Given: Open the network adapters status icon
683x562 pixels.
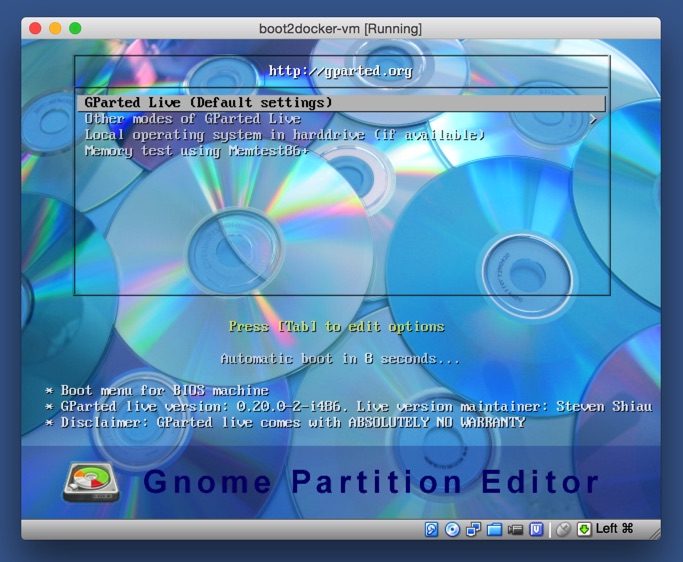Looking at the screenshot, I should [x=473, y=529].
